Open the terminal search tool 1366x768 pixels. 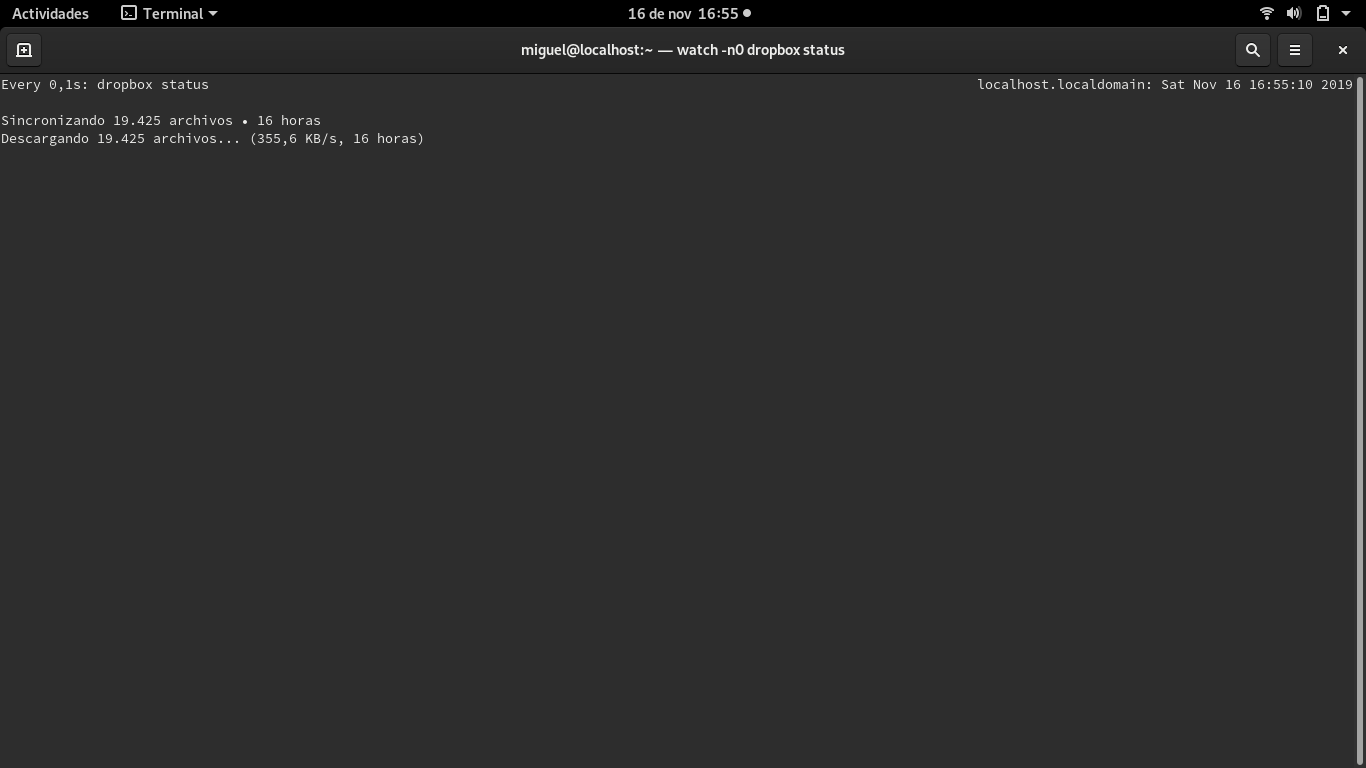tap(1252, 50)
